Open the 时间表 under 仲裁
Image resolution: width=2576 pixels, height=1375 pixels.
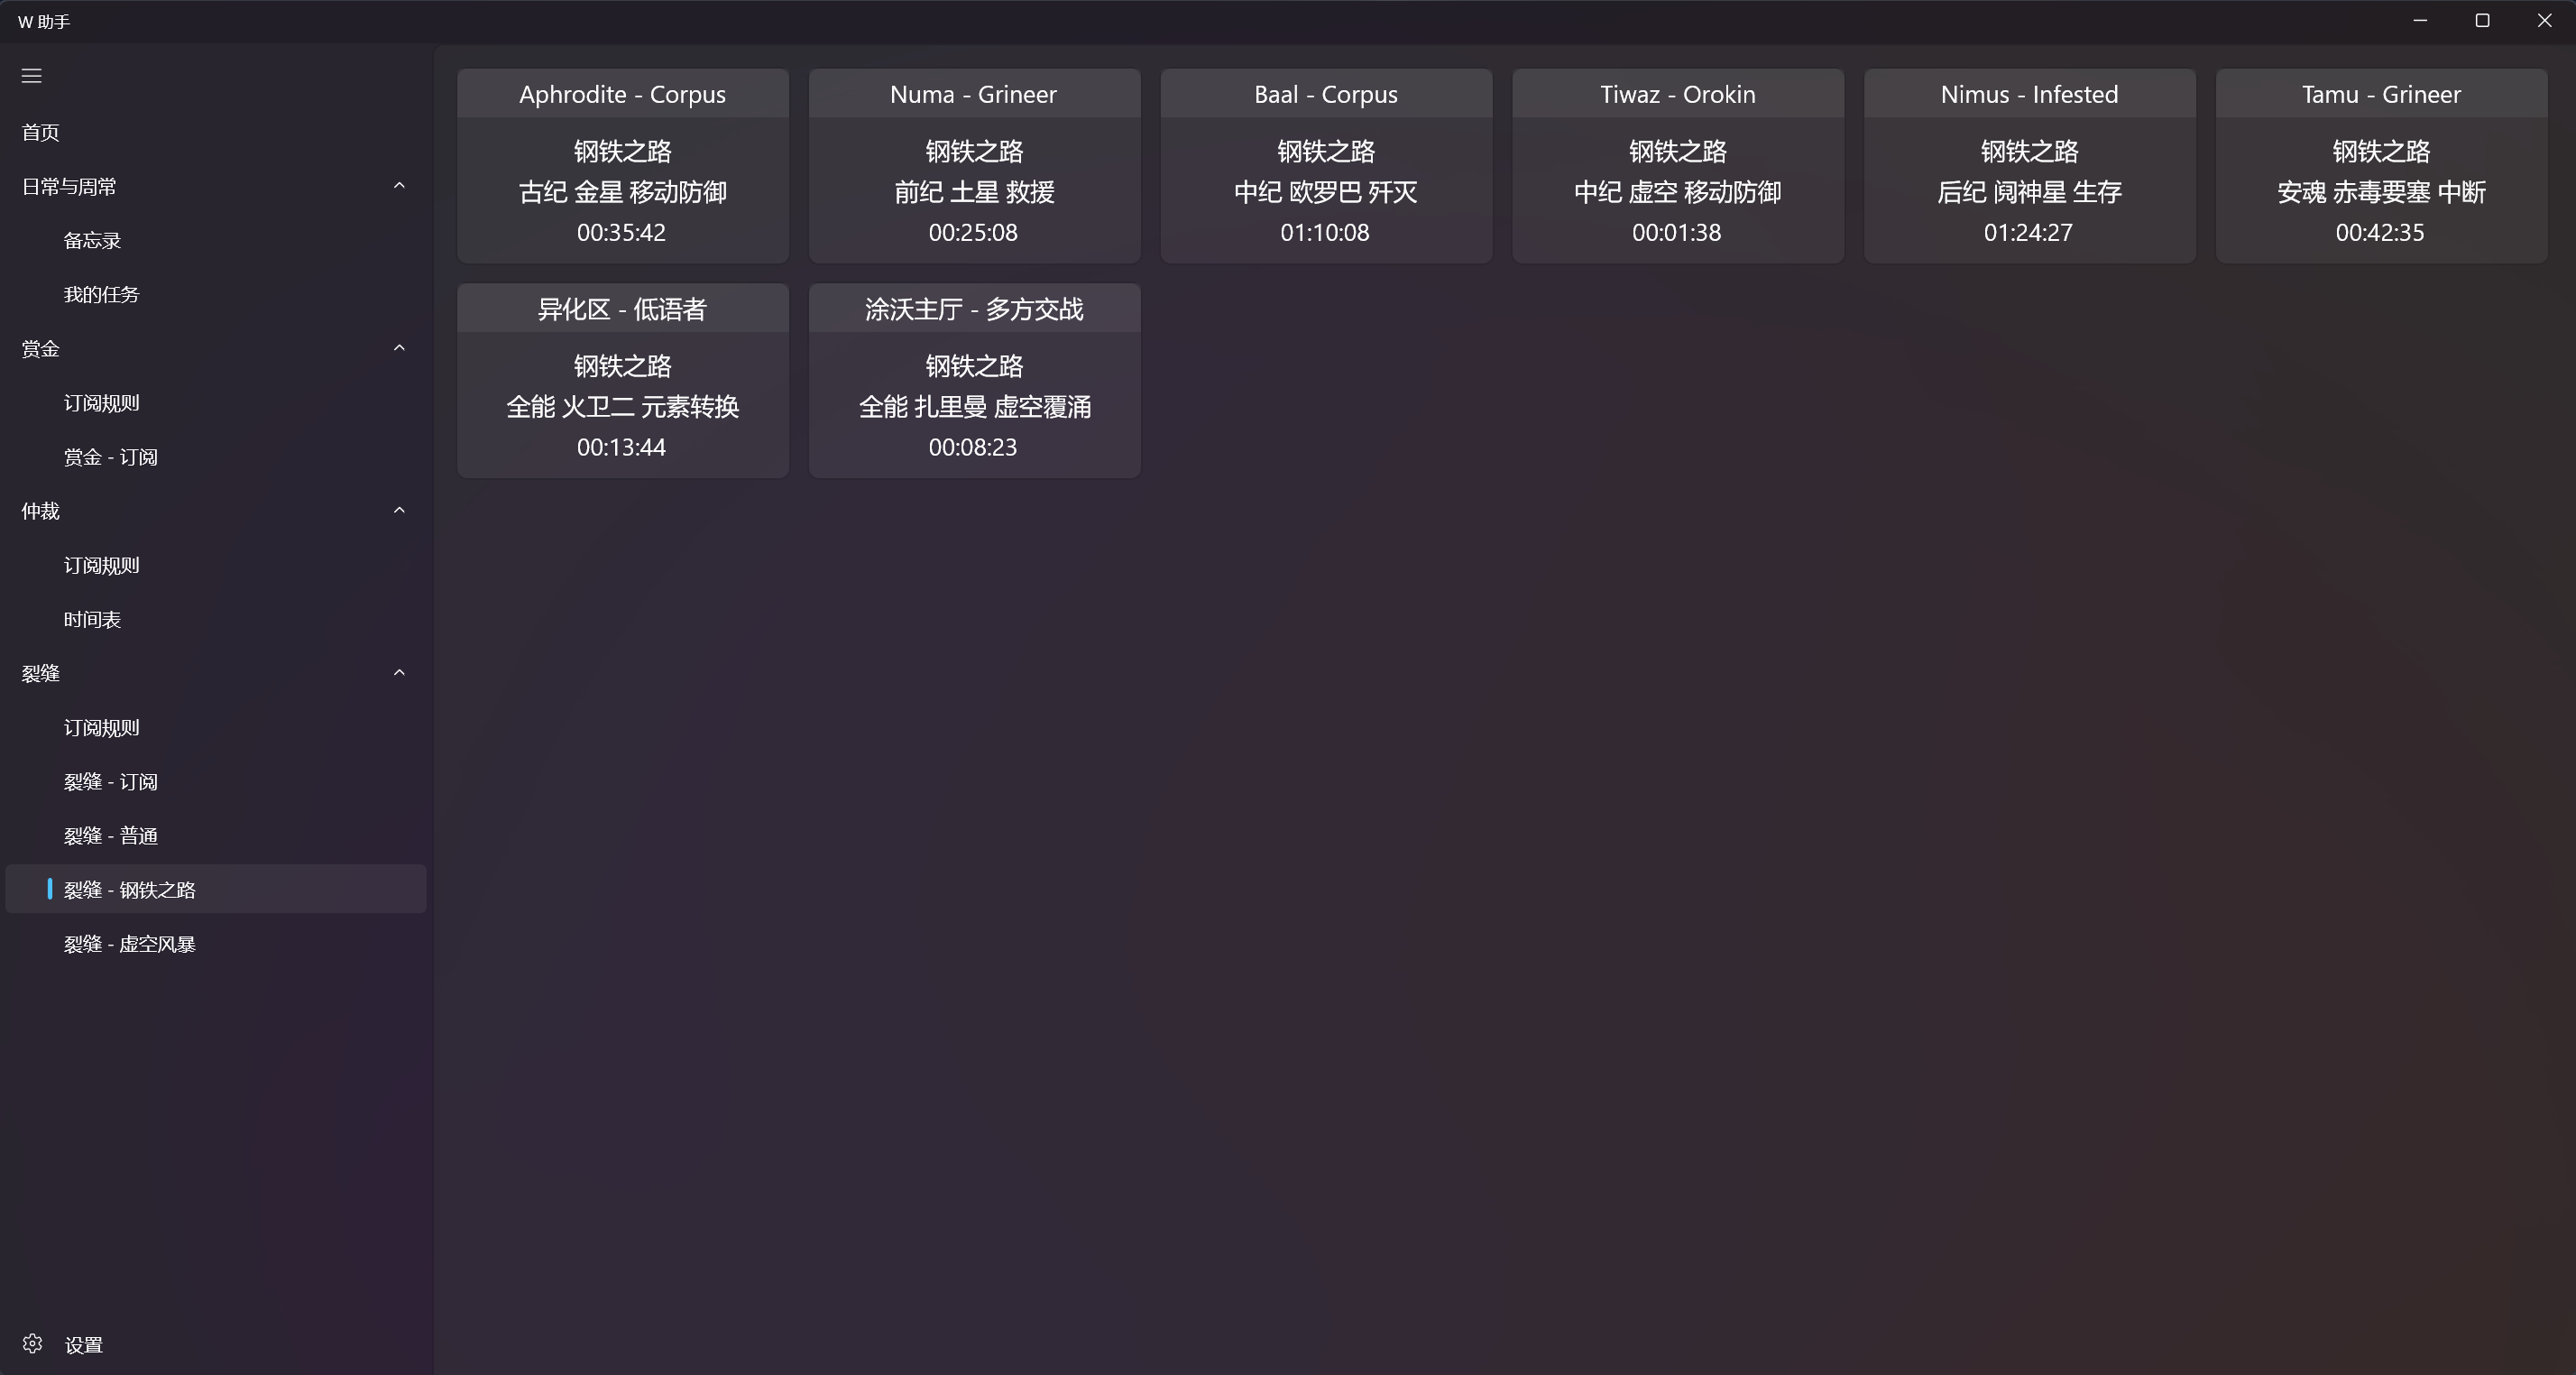point(92,619)
